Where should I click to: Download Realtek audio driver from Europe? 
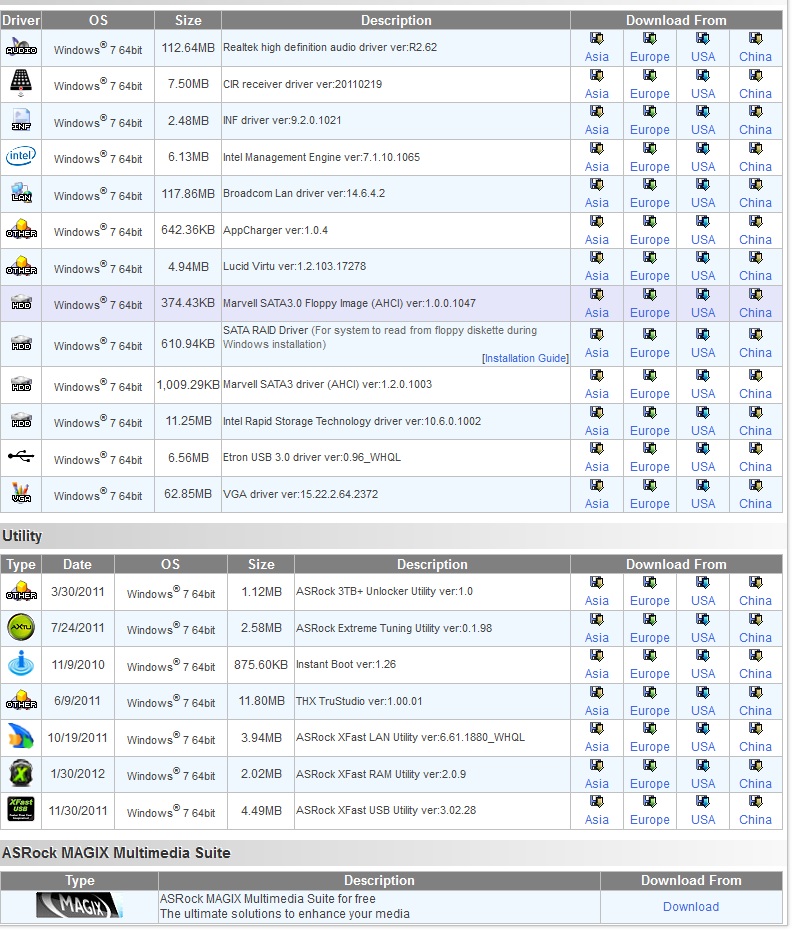650,57
